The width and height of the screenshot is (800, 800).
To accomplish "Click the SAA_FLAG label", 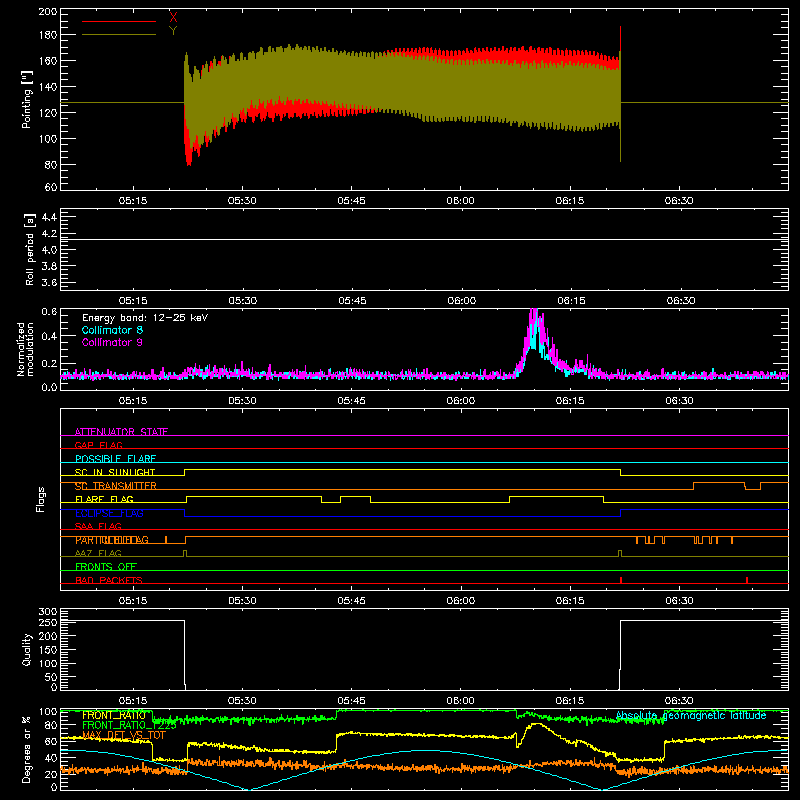I will pos(98,526).
